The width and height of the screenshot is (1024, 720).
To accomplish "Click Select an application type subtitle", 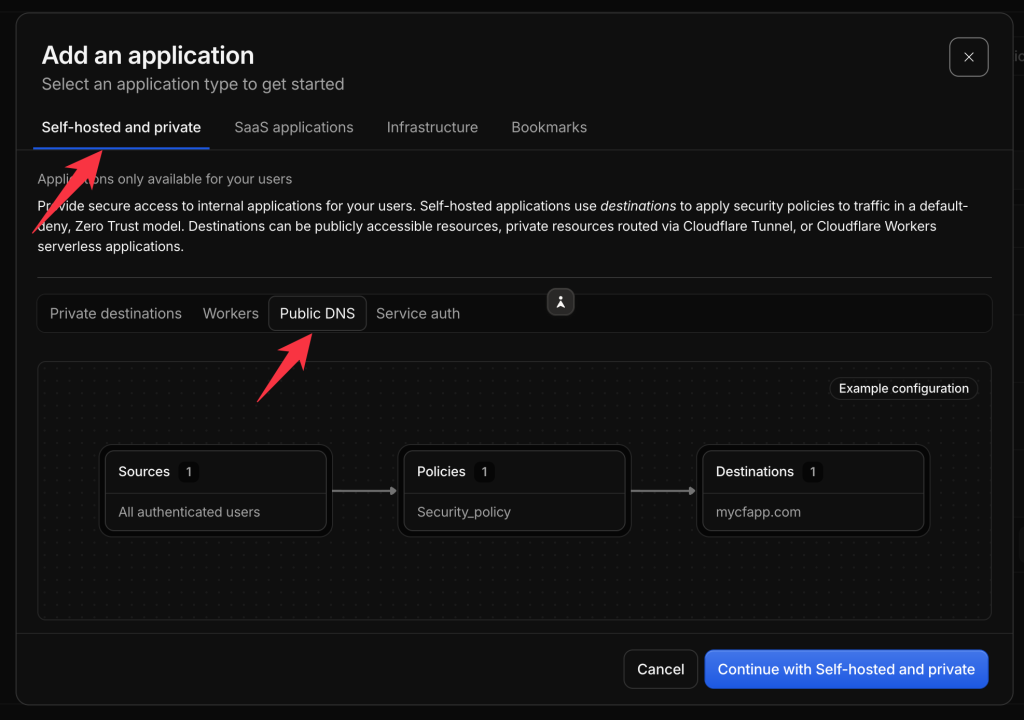I will 193,84.
